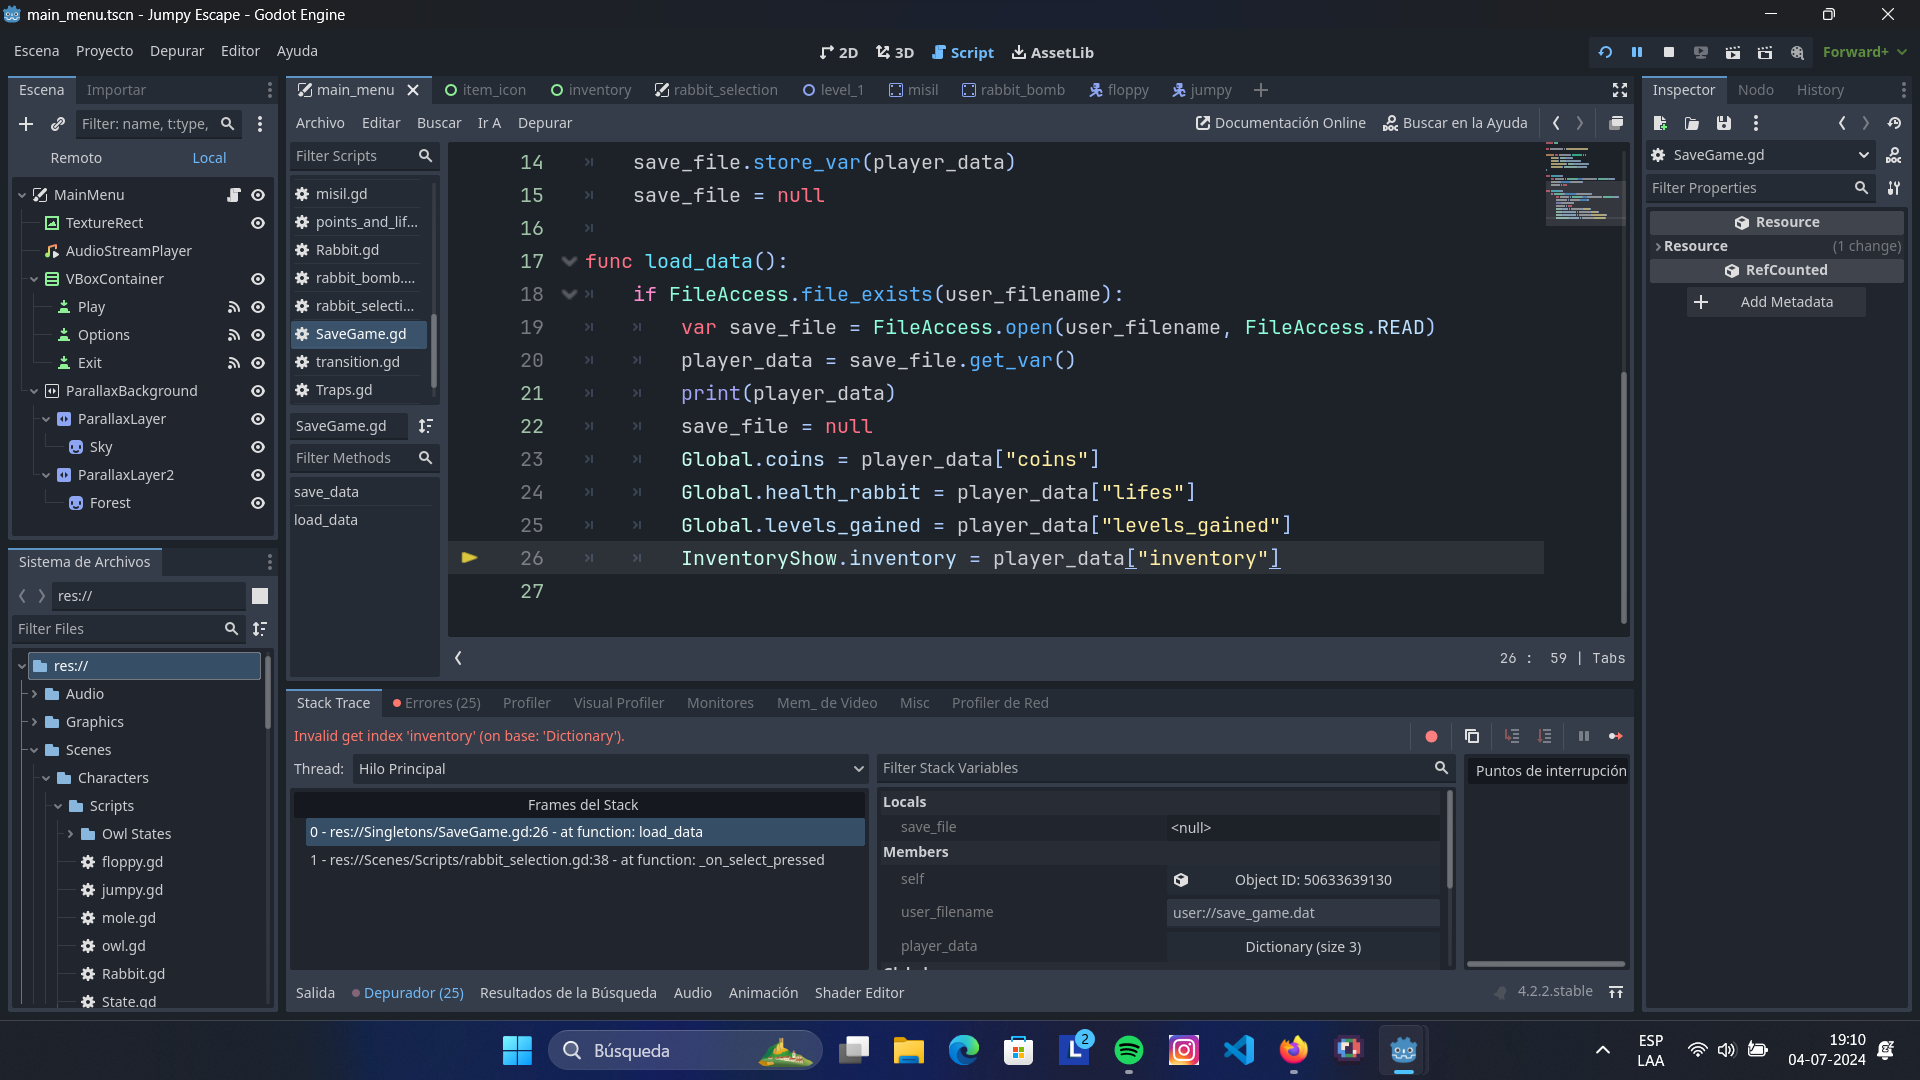This screenshot has width=1920, height=1080.
Task: Open Documentación Online
Action: tap(1280, 122)
